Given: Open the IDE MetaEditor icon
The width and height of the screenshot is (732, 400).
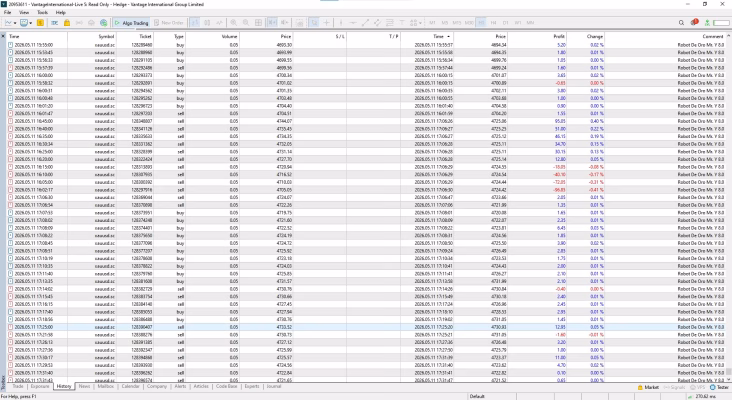Looking at the screenshot, I should tap(55, 22).
